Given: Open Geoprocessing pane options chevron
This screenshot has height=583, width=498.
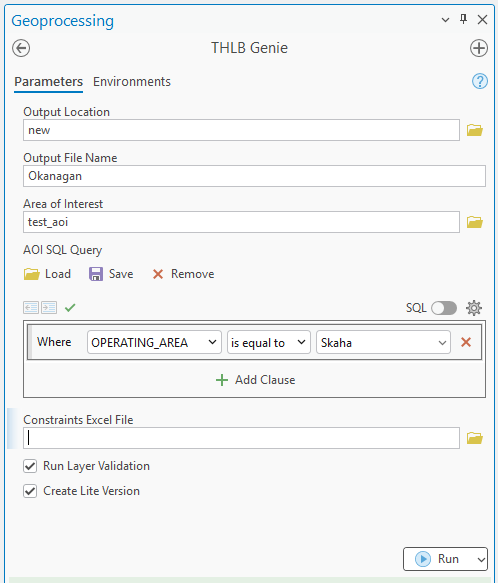Looking at the screenshot, I should point(445,20).
